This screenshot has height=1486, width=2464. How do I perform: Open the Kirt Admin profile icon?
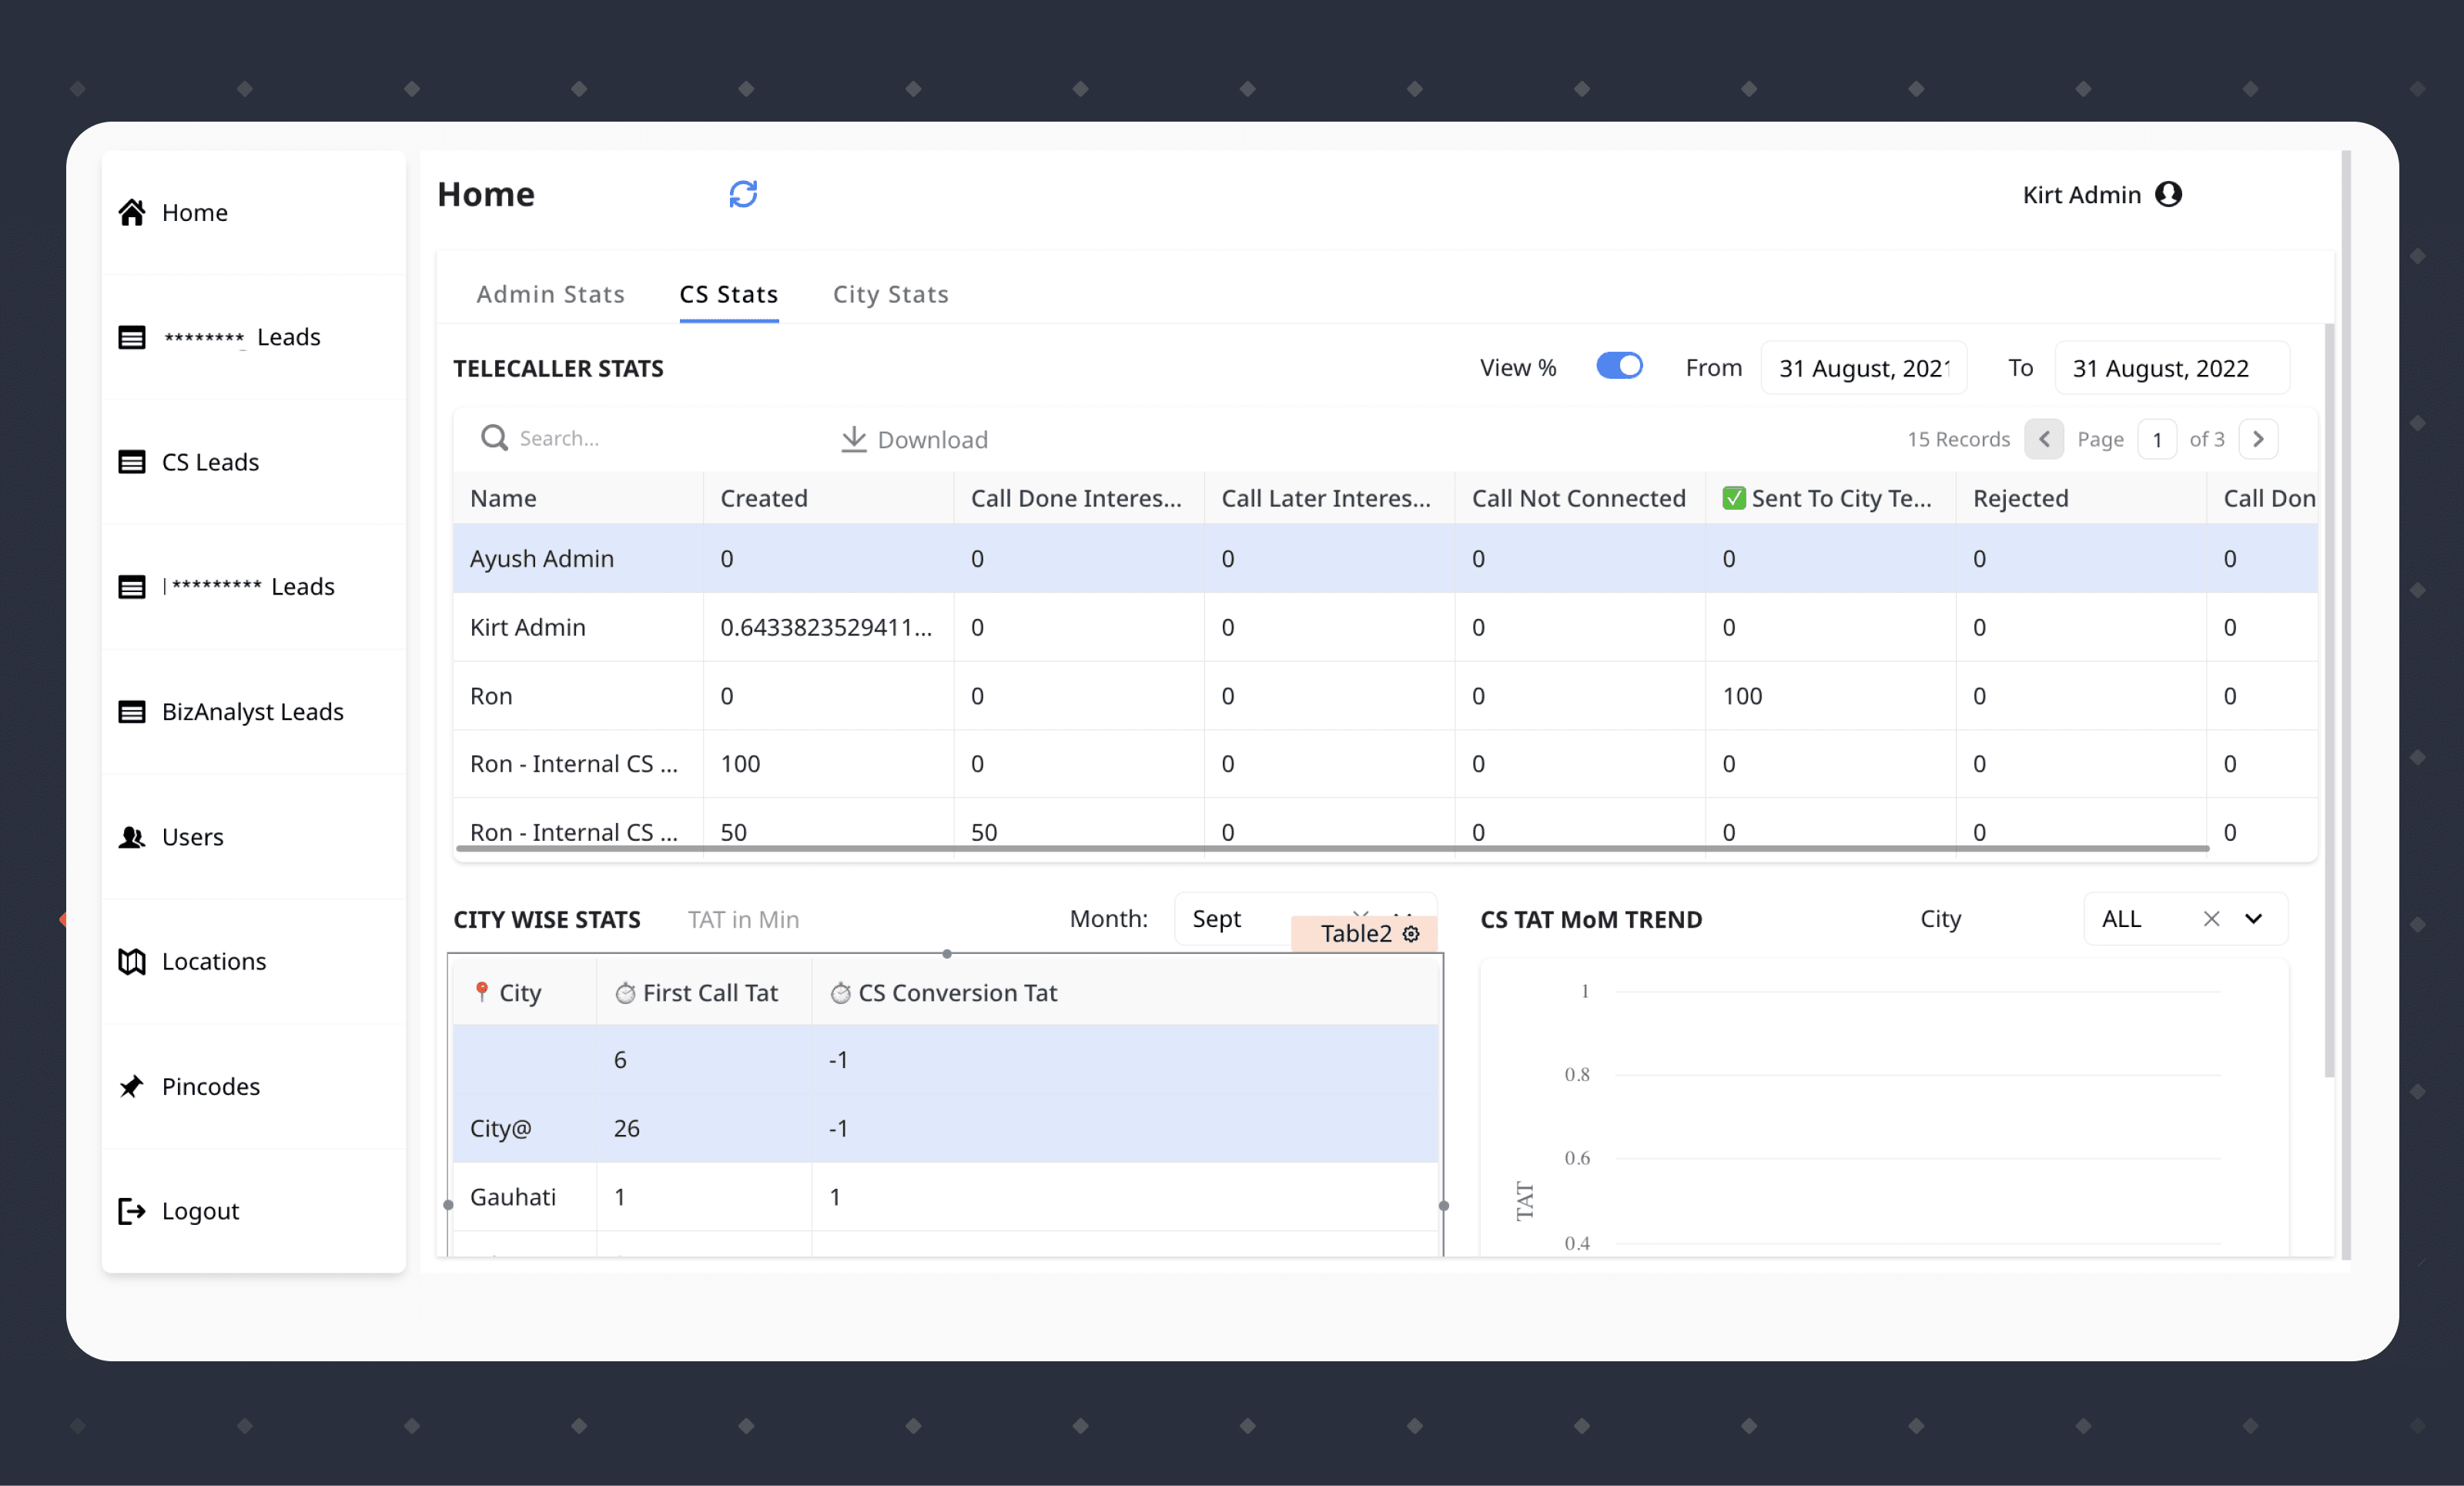click(x=2169, y=194)
